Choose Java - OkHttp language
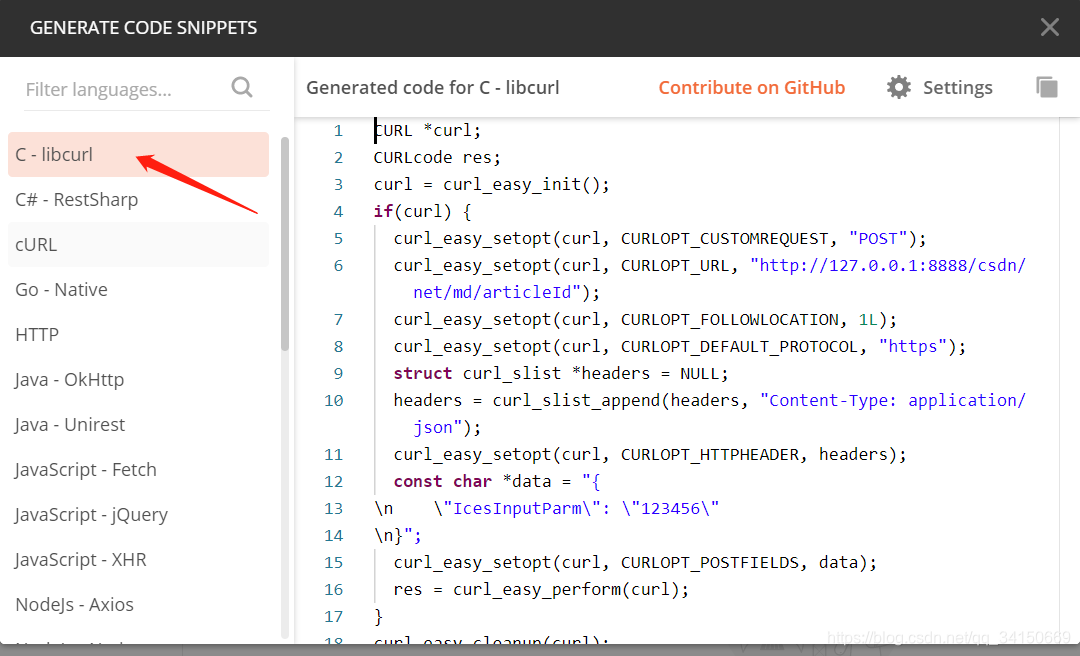This screenshot has height=656, width=1080. click(138, 380)
